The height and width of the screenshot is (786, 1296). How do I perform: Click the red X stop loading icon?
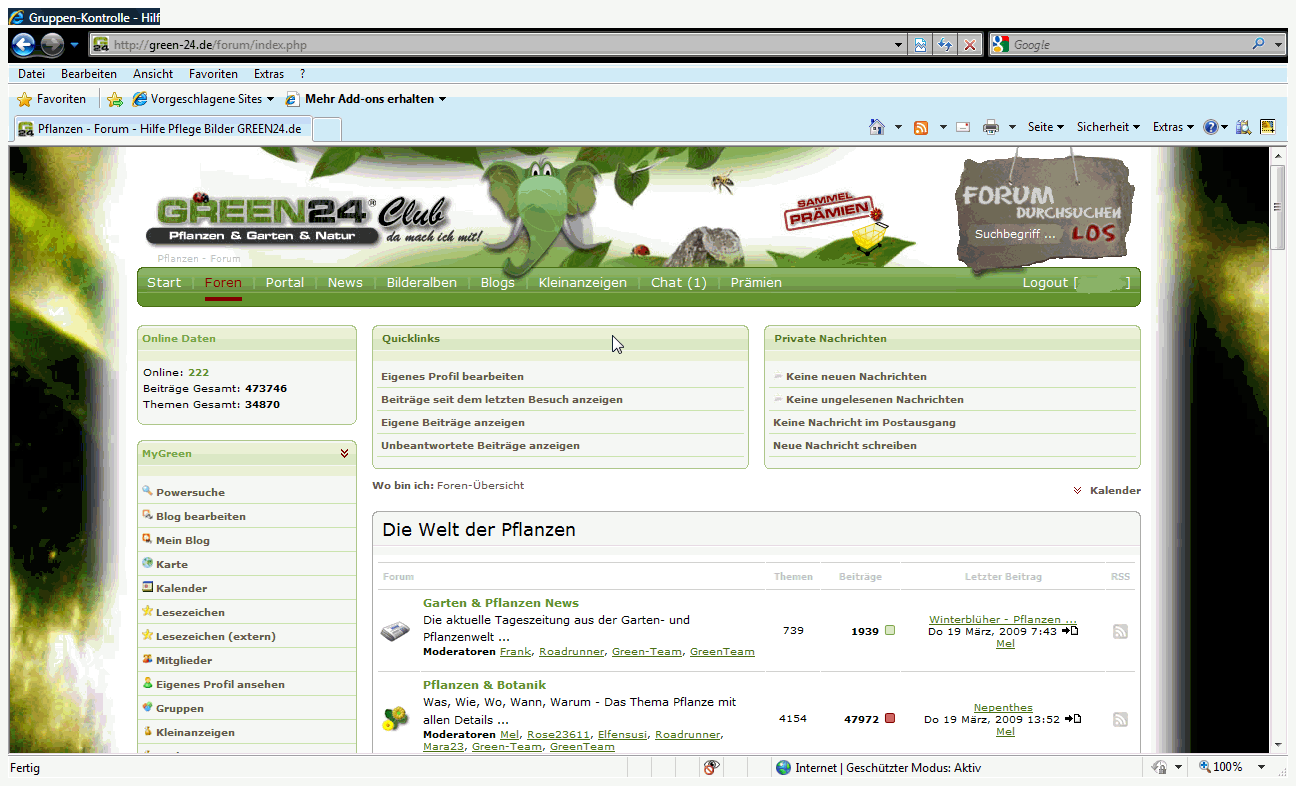pyautogui.click(x=969, y=45)
